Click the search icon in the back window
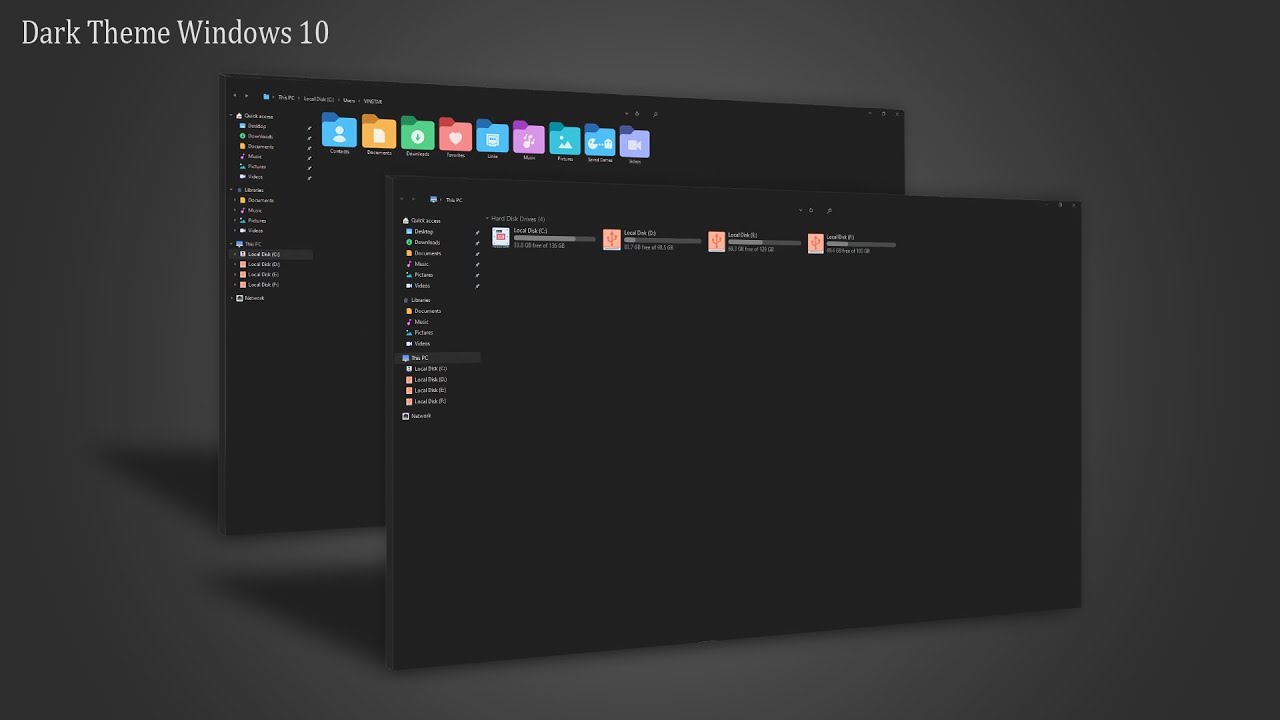Viewport: 1280px width, 720px height. pos(655,114)
